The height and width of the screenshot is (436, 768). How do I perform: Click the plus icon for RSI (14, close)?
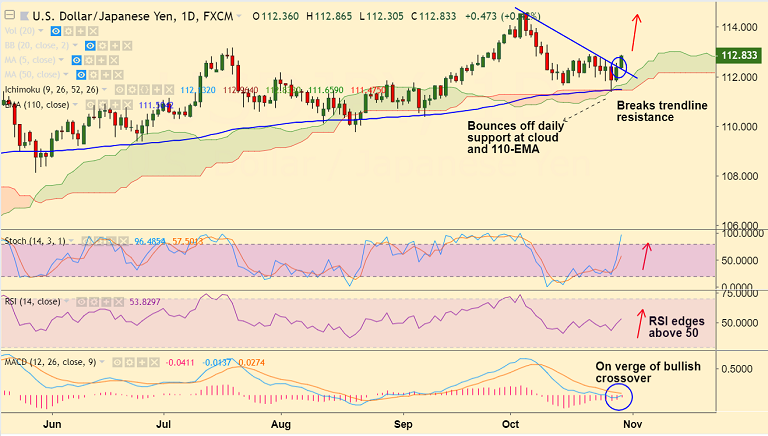pyautogui.click(x=106, y=302)
